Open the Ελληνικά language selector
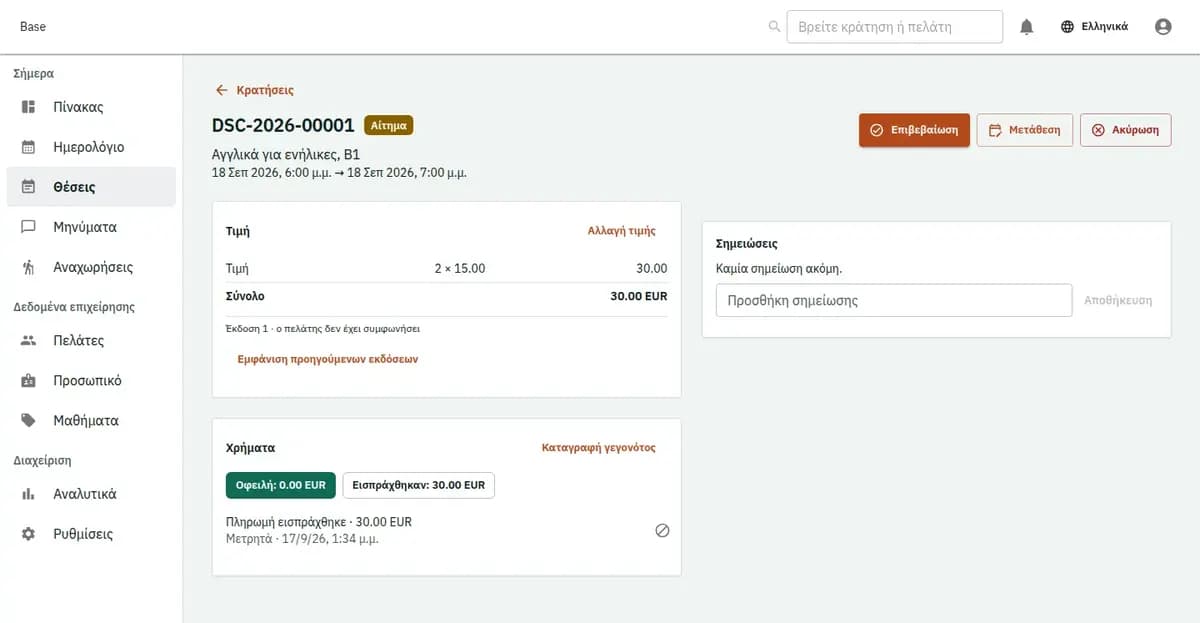The width and height of the screenshot is (1200, 623). tap(1094, 27)
